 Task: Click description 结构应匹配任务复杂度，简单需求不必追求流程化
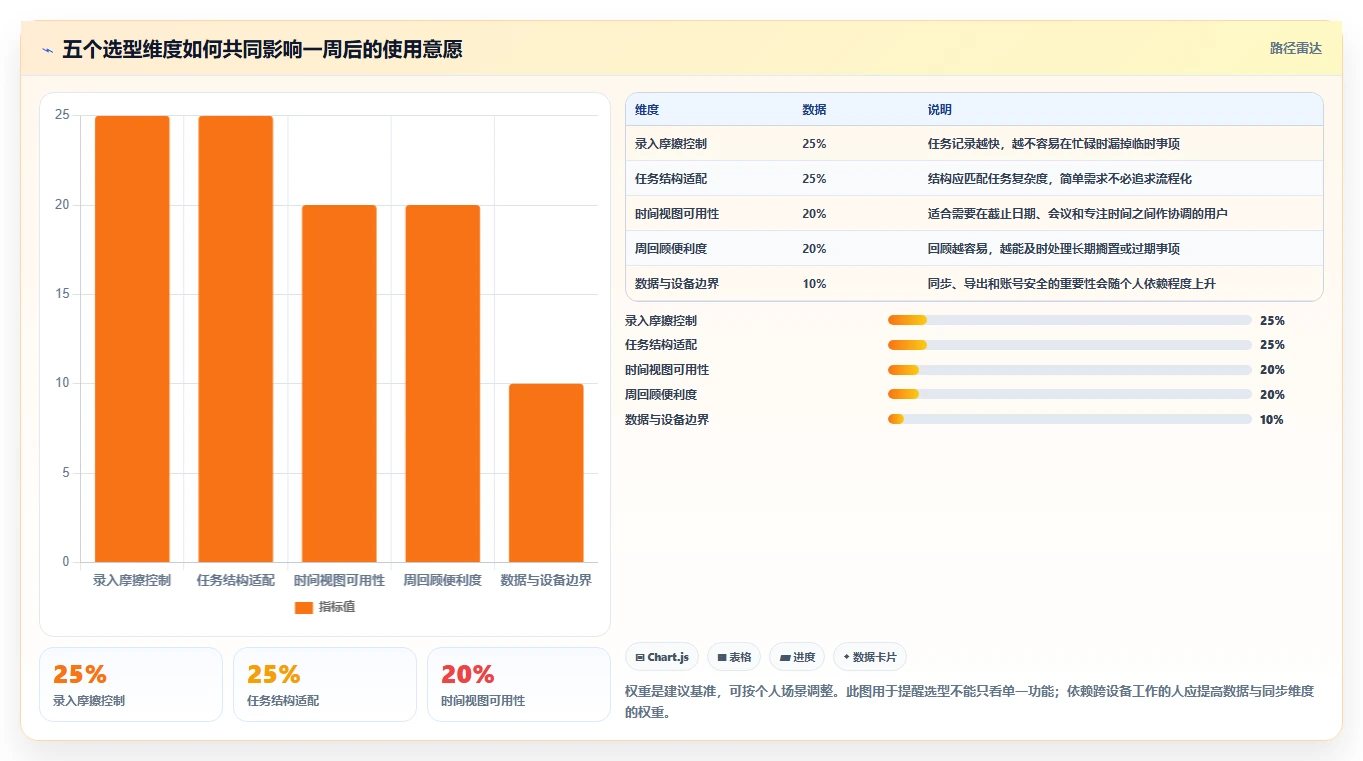(x=1060, y=179)
